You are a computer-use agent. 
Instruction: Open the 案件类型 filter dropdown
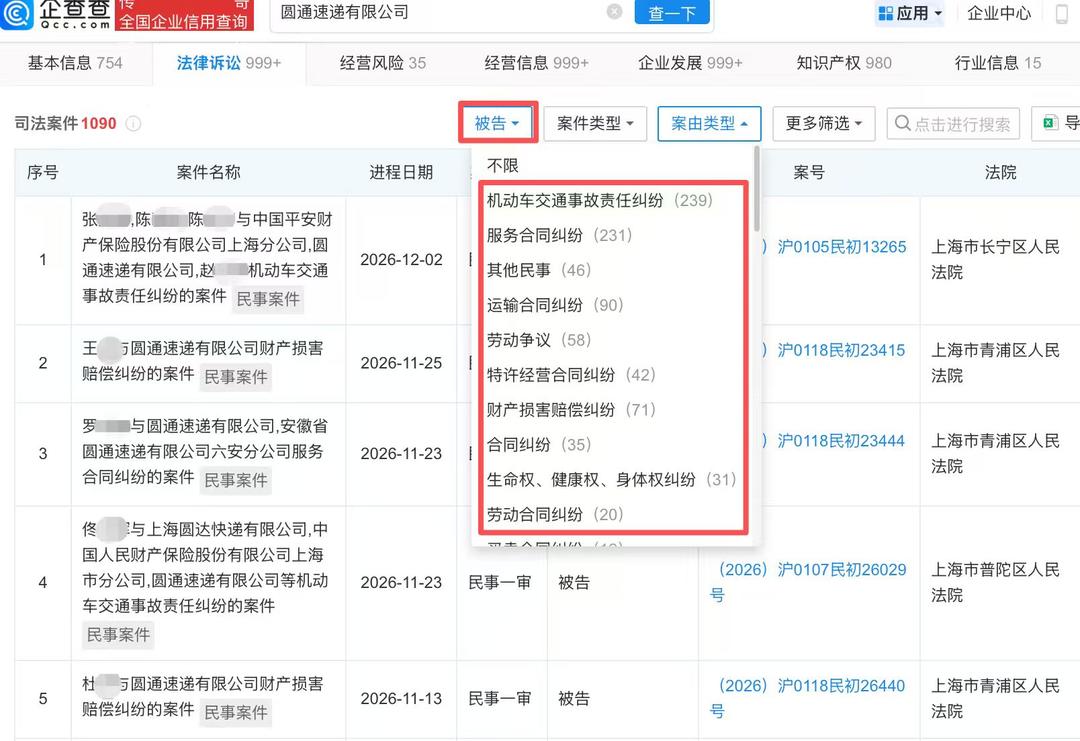click(595, 124)
